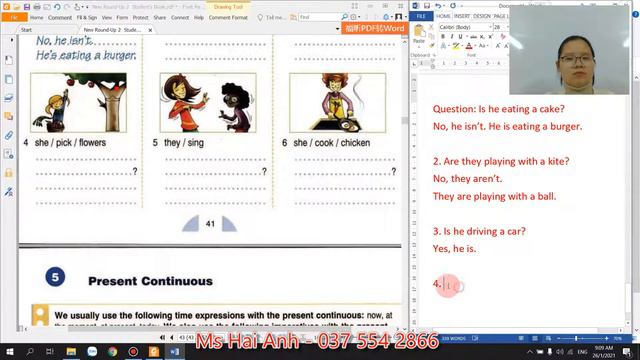Switch to the DESIGN tab in Word
This screenshot has height=360, width=640.
click(482, 16)
